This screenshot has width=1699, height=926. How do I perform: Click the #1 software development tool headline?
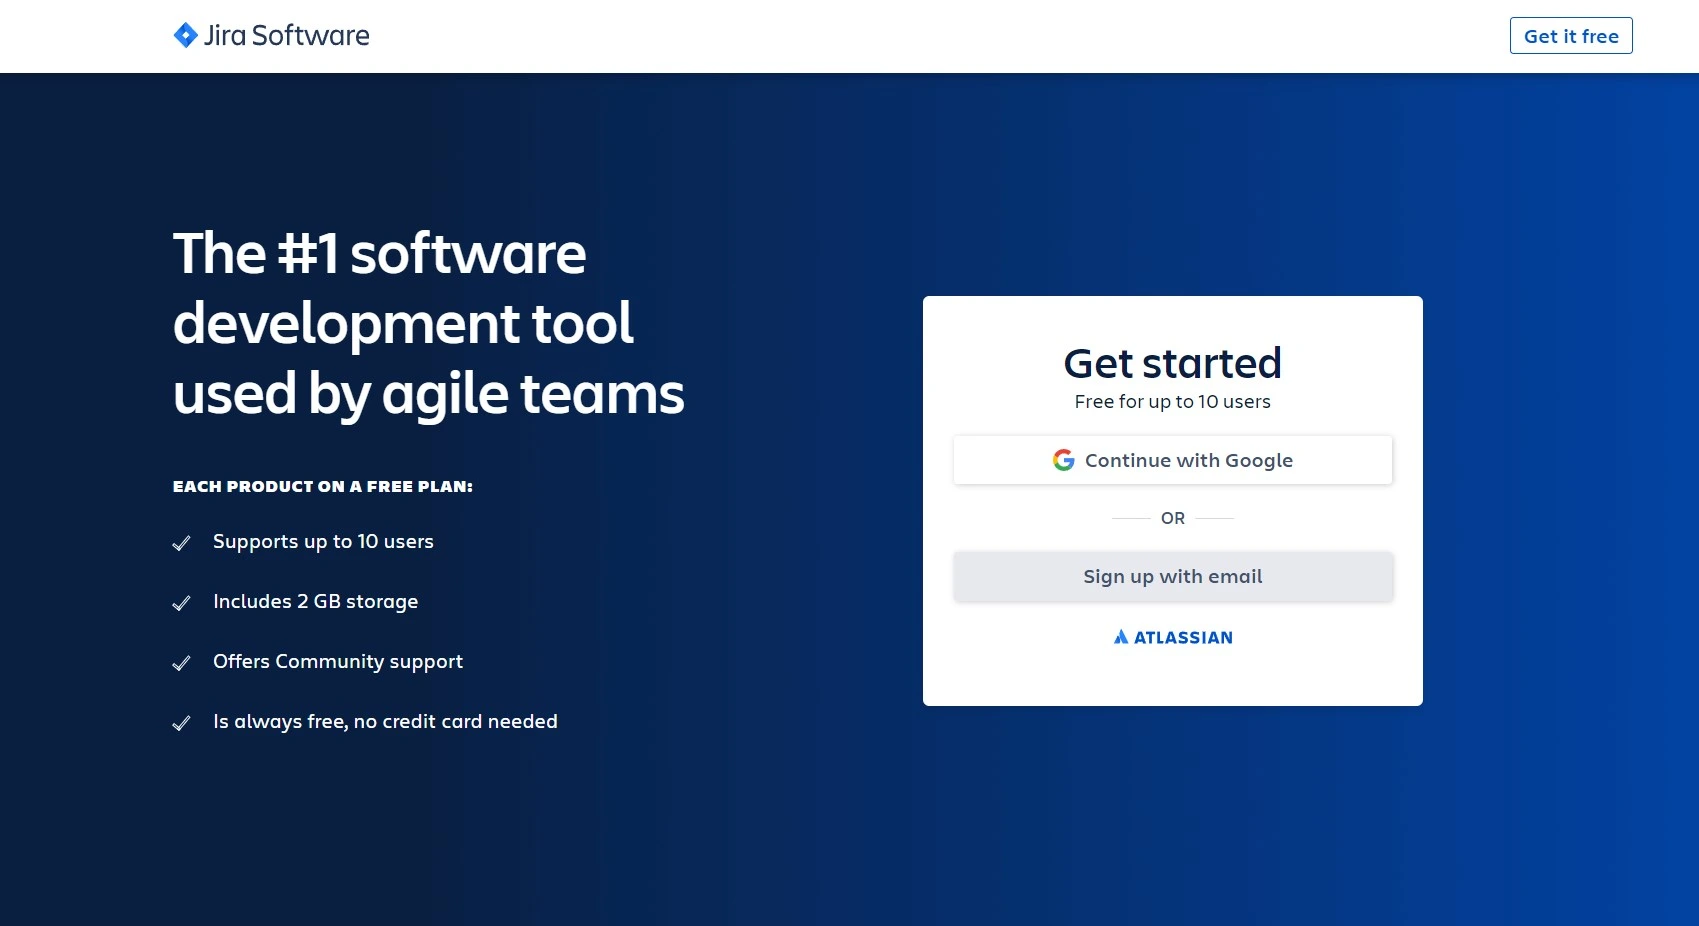(x=429, y=323)
